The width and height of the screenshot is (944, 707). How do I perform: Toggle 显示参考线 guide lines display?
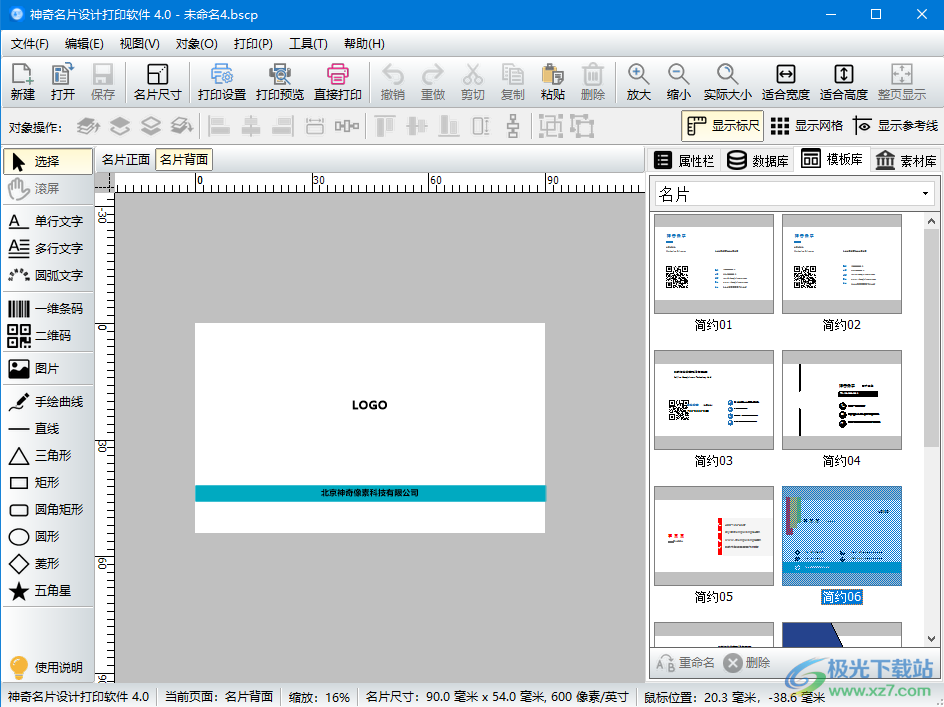895,126
